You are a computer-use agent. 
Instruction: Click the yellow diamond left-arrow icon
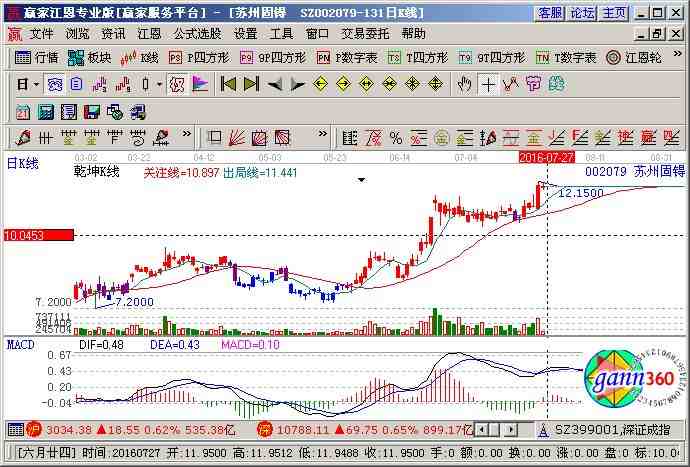click(321, 84)
